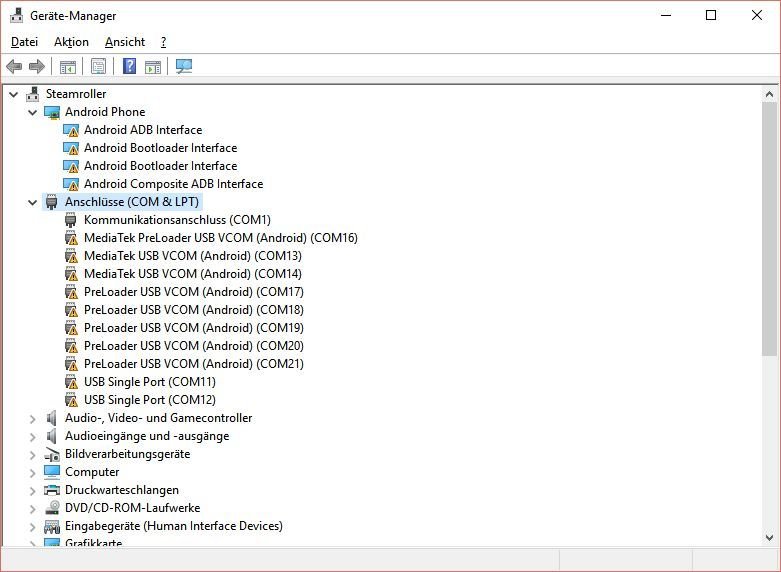Open Properties via toolbar sheet icon

coord(98,66)
